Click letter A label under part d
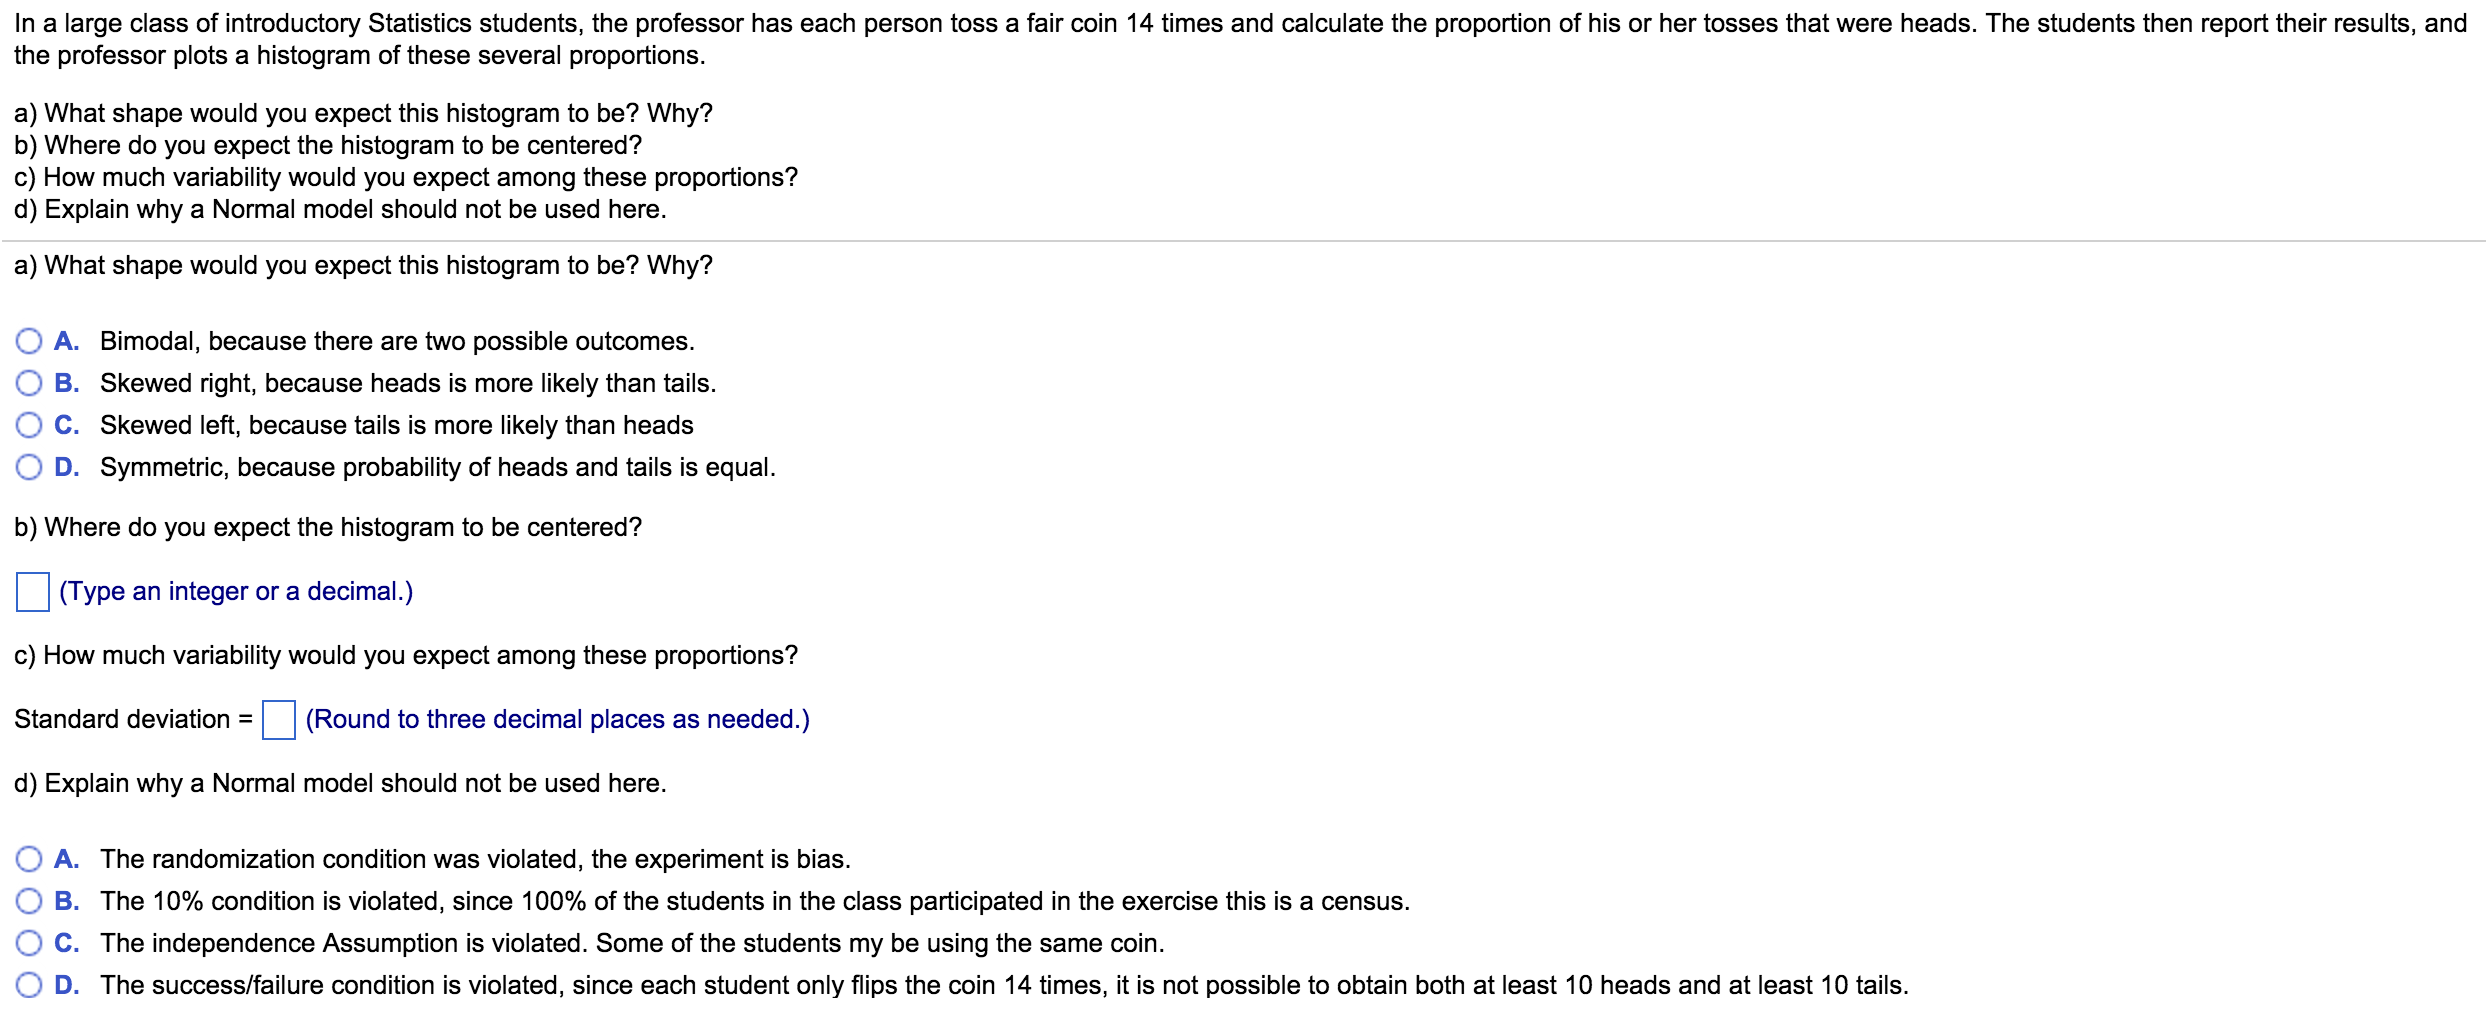The image size is (2486, 1020). [66, 860]
